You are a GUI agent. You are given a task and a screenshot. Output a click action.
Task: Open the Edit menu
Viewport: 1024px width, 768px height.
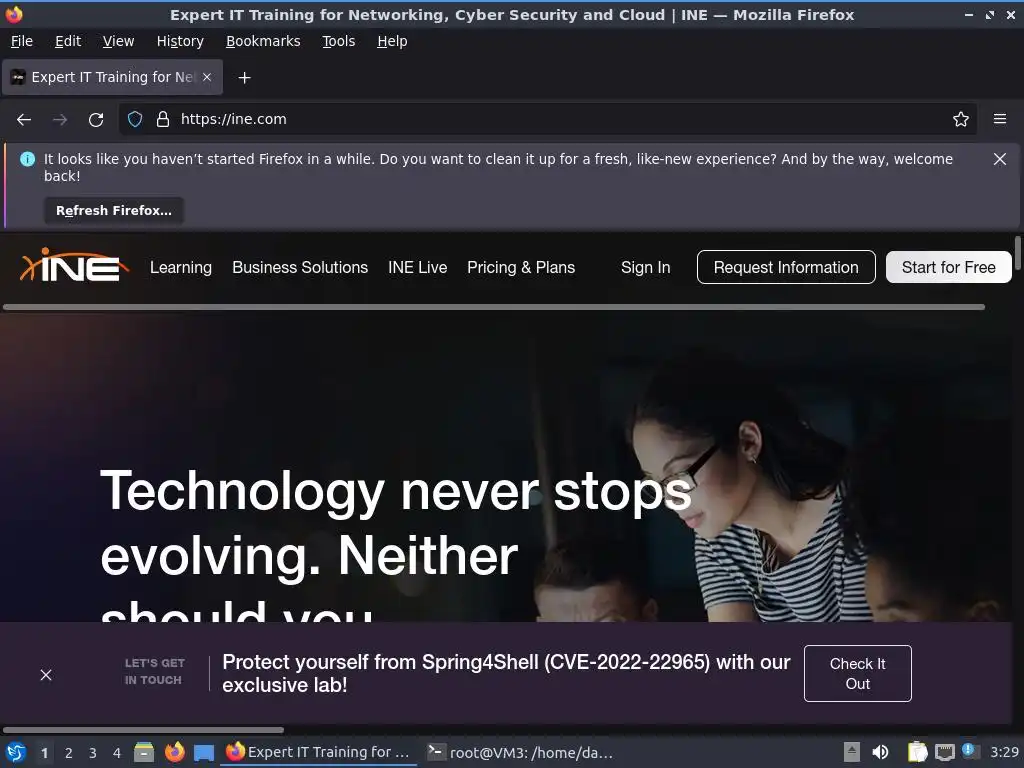[x=68, y=41]
